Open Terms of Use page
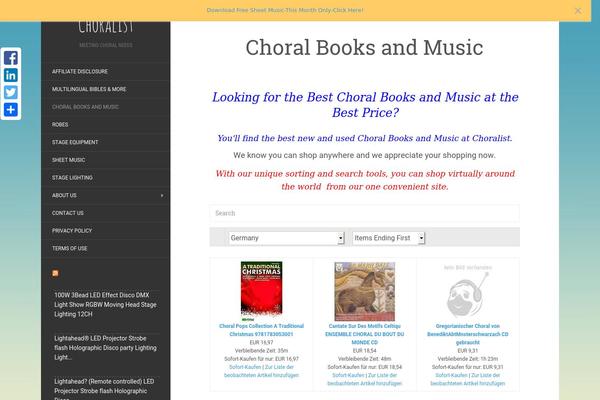 pyautogui.click(x=70, y=248)
